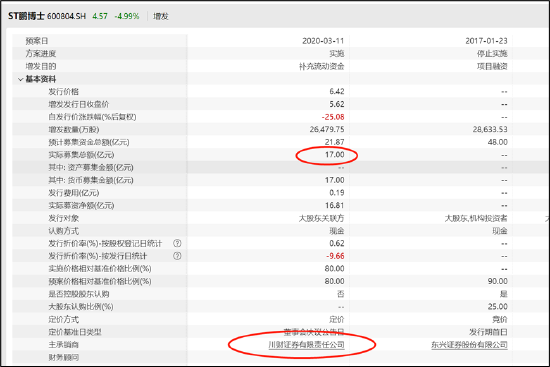Click 预案价格 ratio value 90.00
Image resolution: width=550 pixels, height=367 pixels.
pyautogui.click(x=498, y=281)
